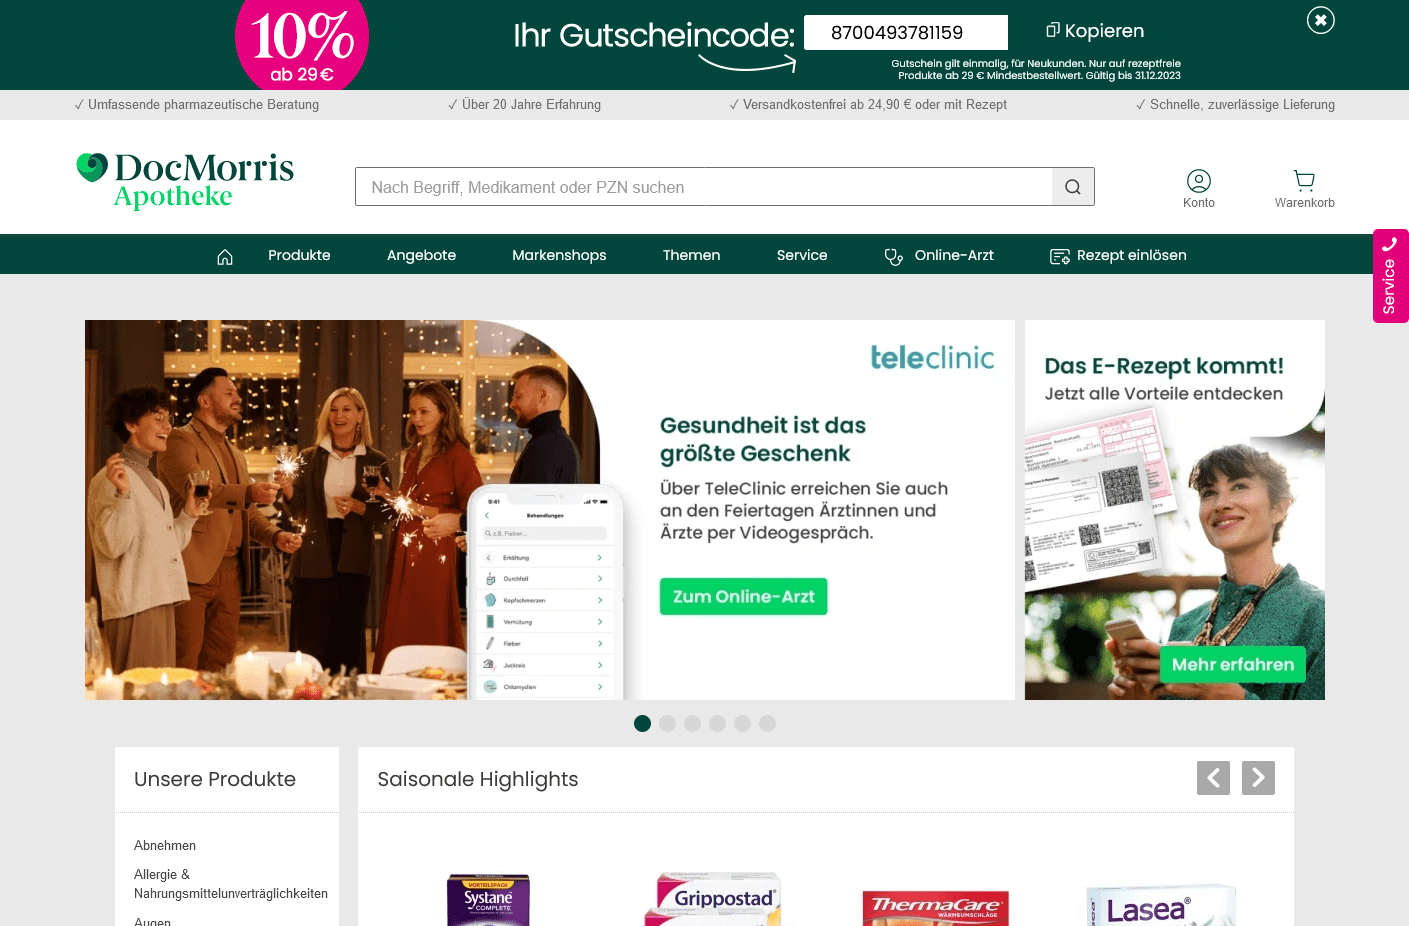Click the Gesundheit ist das größte Geschenk headline
Viewport: 1409px width, 926px height.
(x=763, y=439)
